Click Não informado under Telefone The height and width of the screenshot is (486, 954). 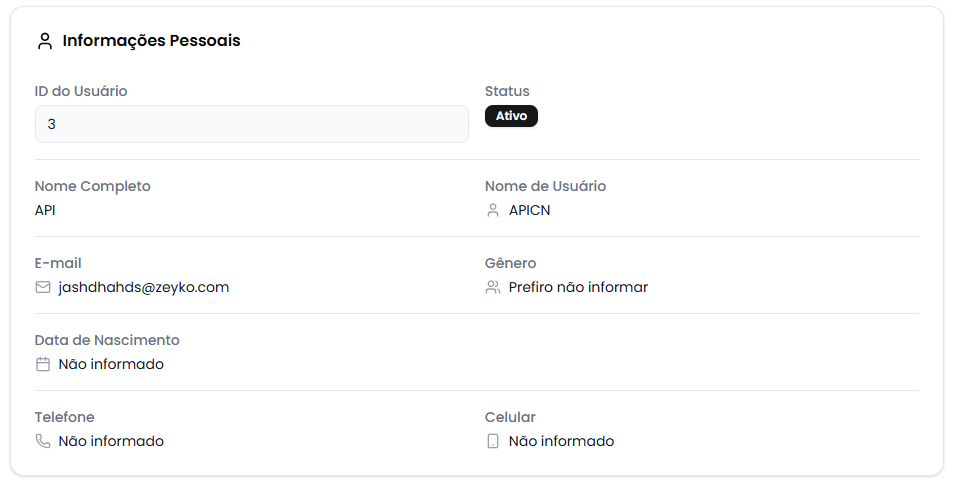click(x=111, y=441)
